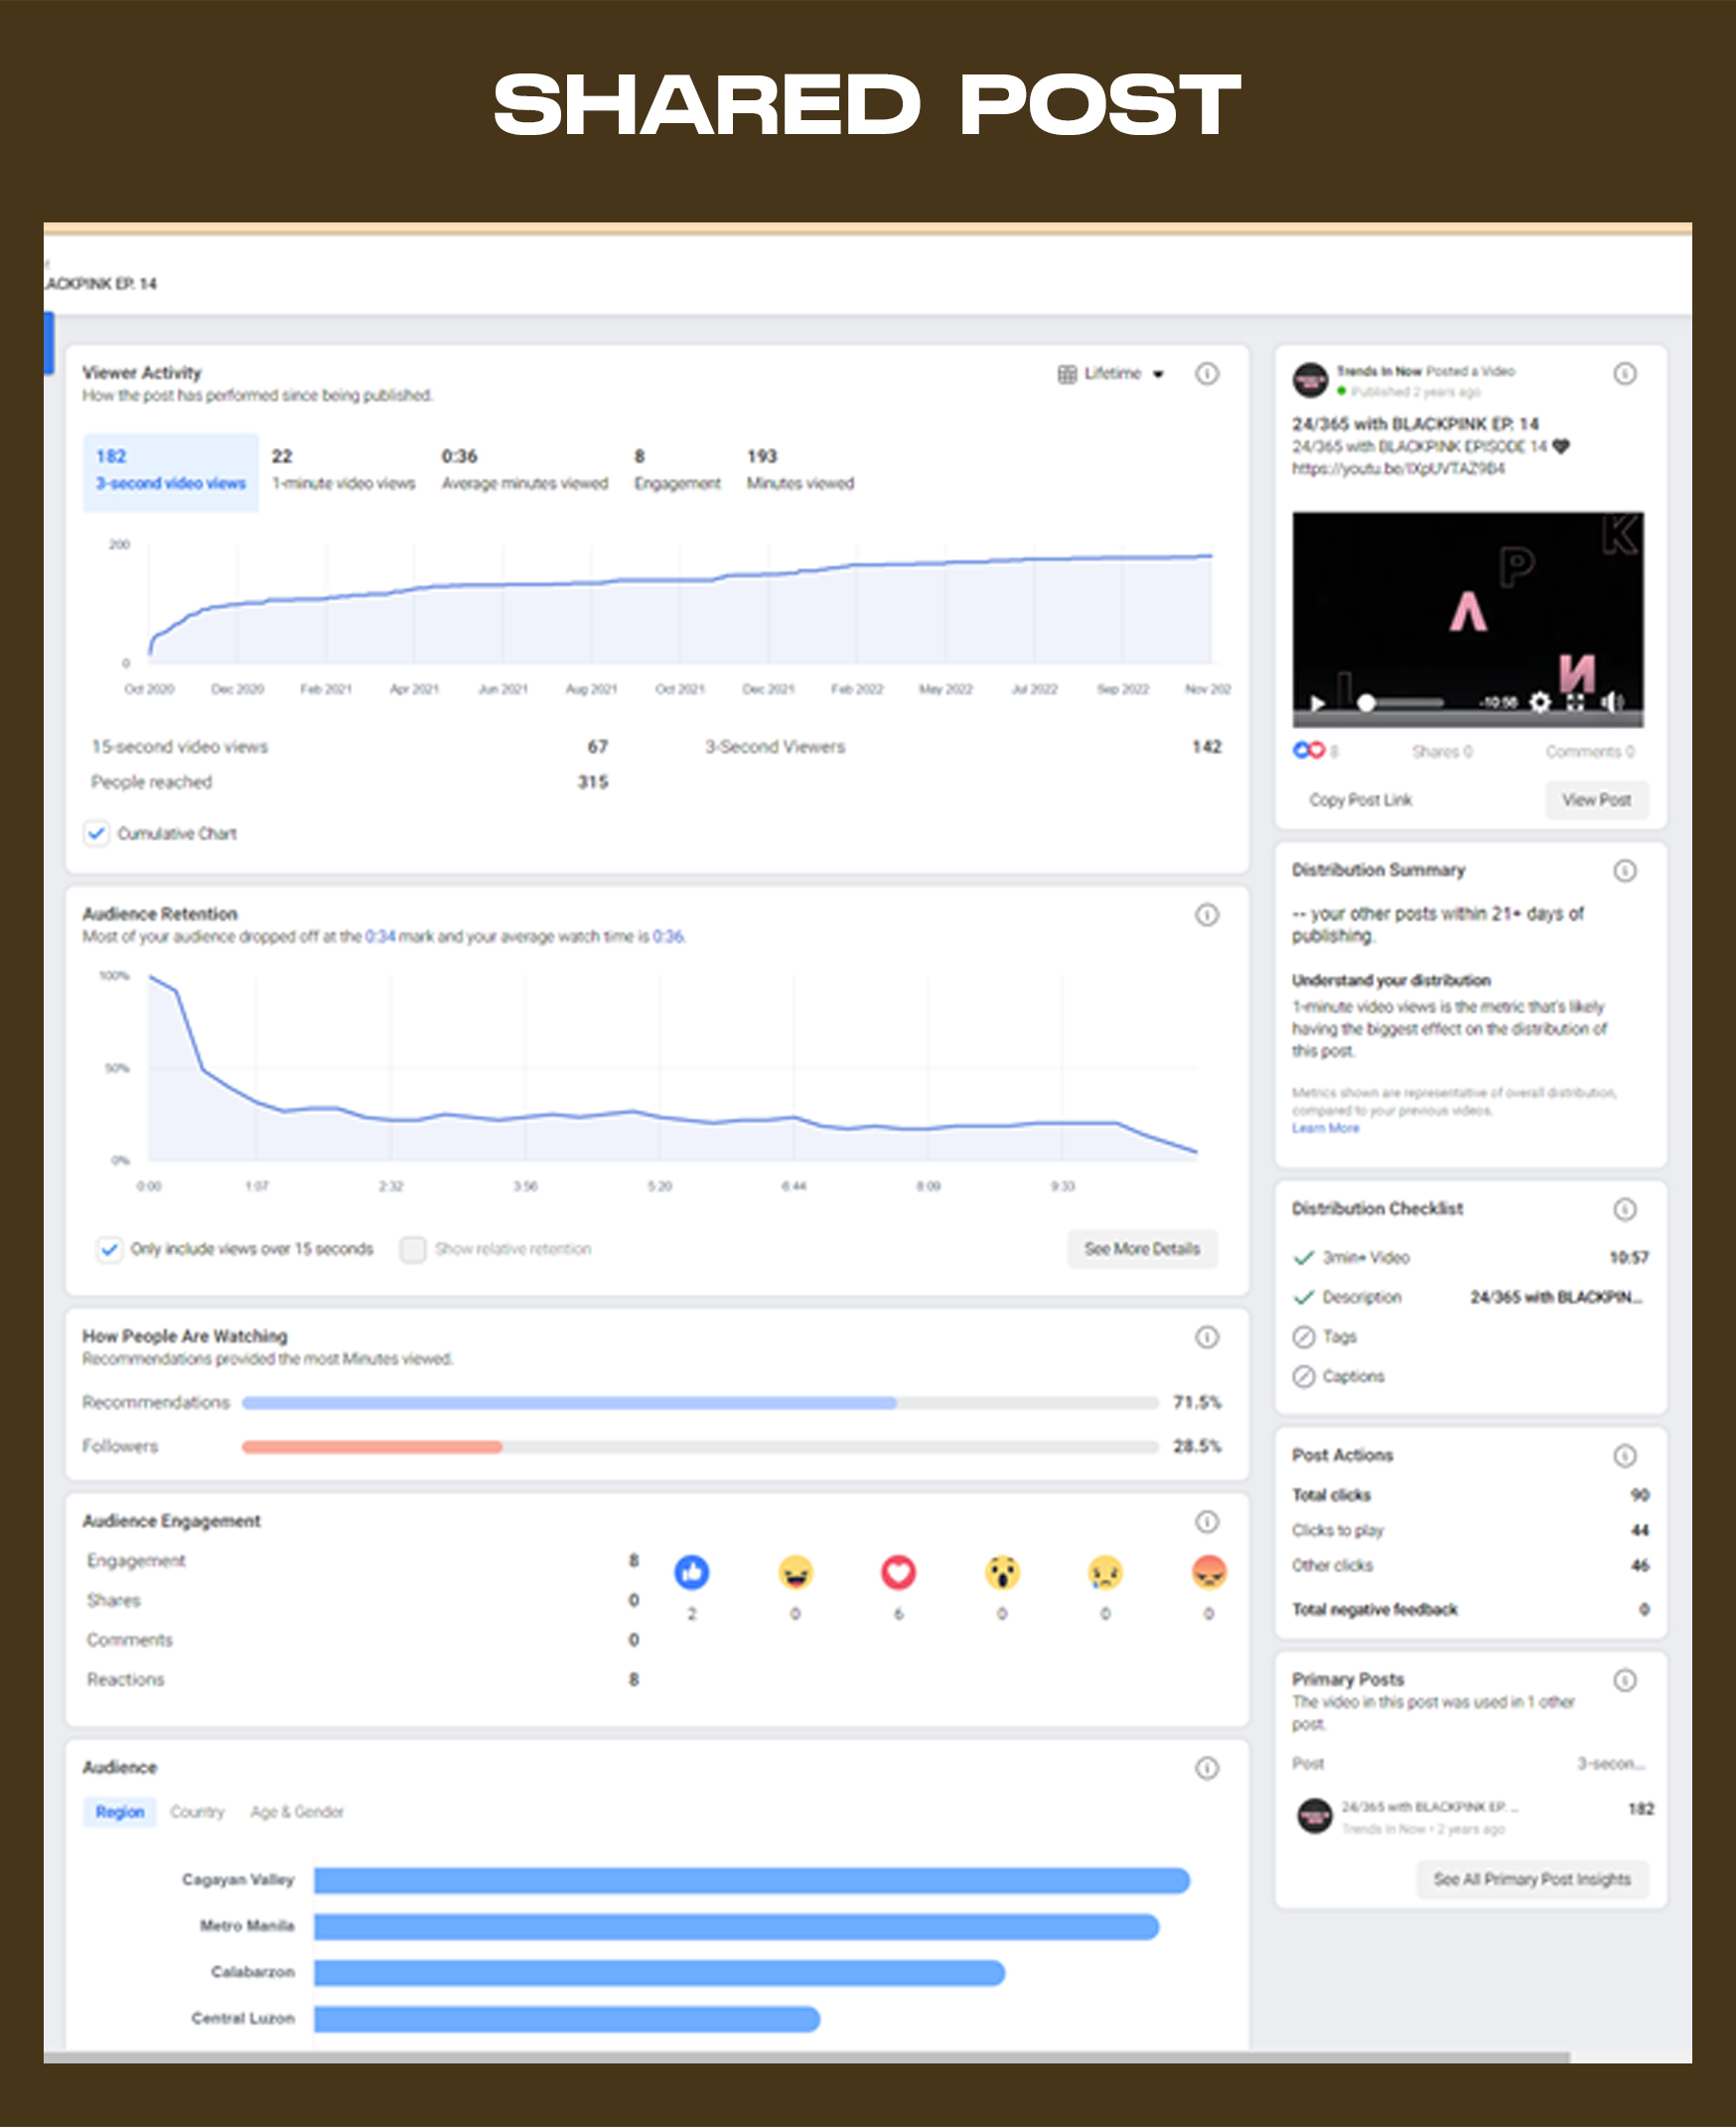1736x2127 pixels.
Task: Click info icon on the video post card
Action: 1625,374
